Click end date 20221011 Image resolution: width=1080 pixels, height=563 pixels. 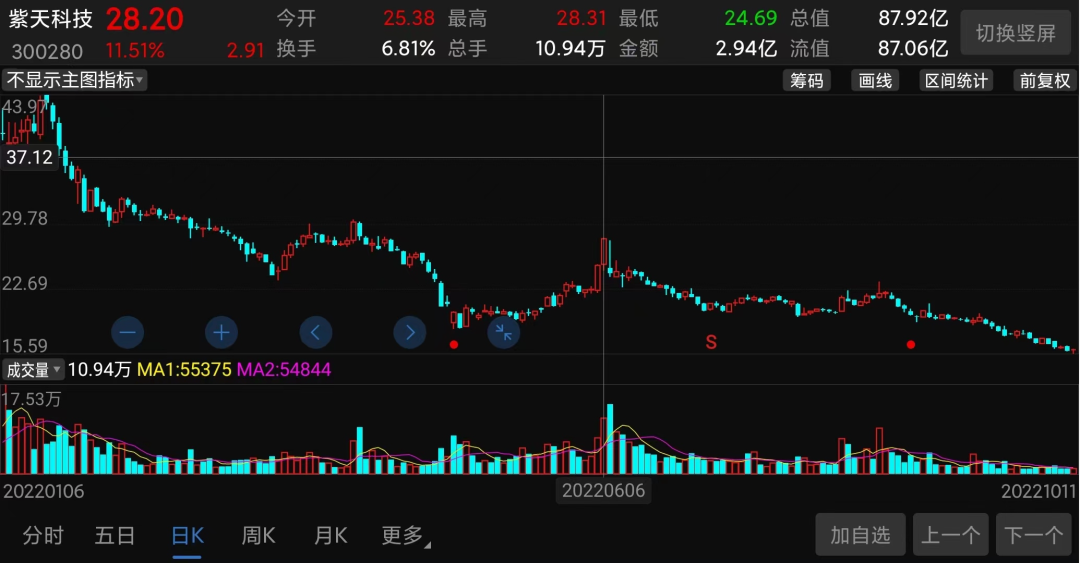pyautogui.click(x=1038, y=491)
